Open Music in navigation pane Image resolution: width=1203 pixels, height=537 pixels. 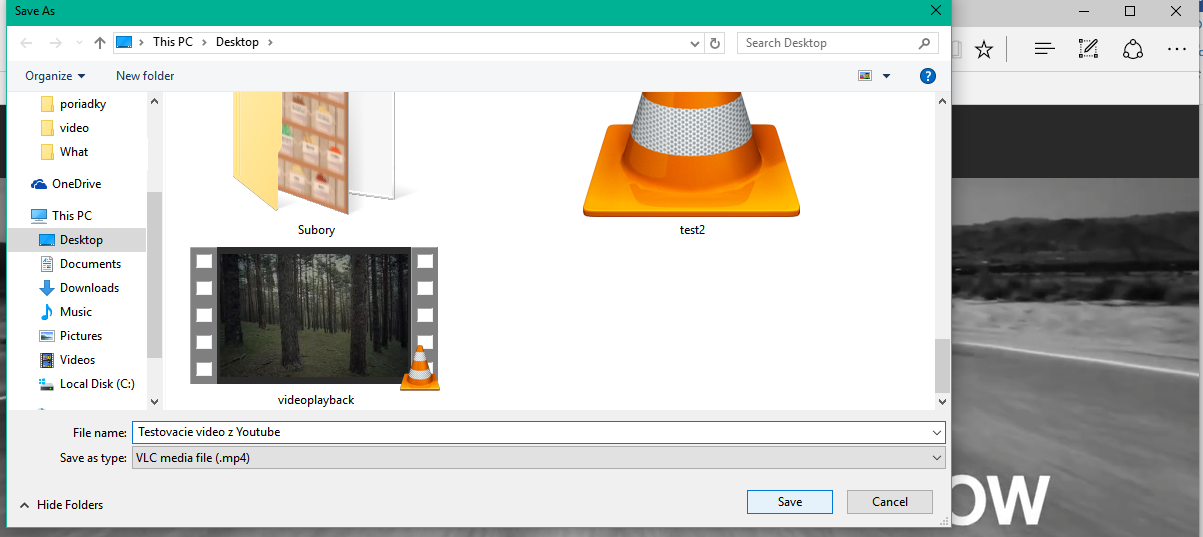click(x=76, y=312)
